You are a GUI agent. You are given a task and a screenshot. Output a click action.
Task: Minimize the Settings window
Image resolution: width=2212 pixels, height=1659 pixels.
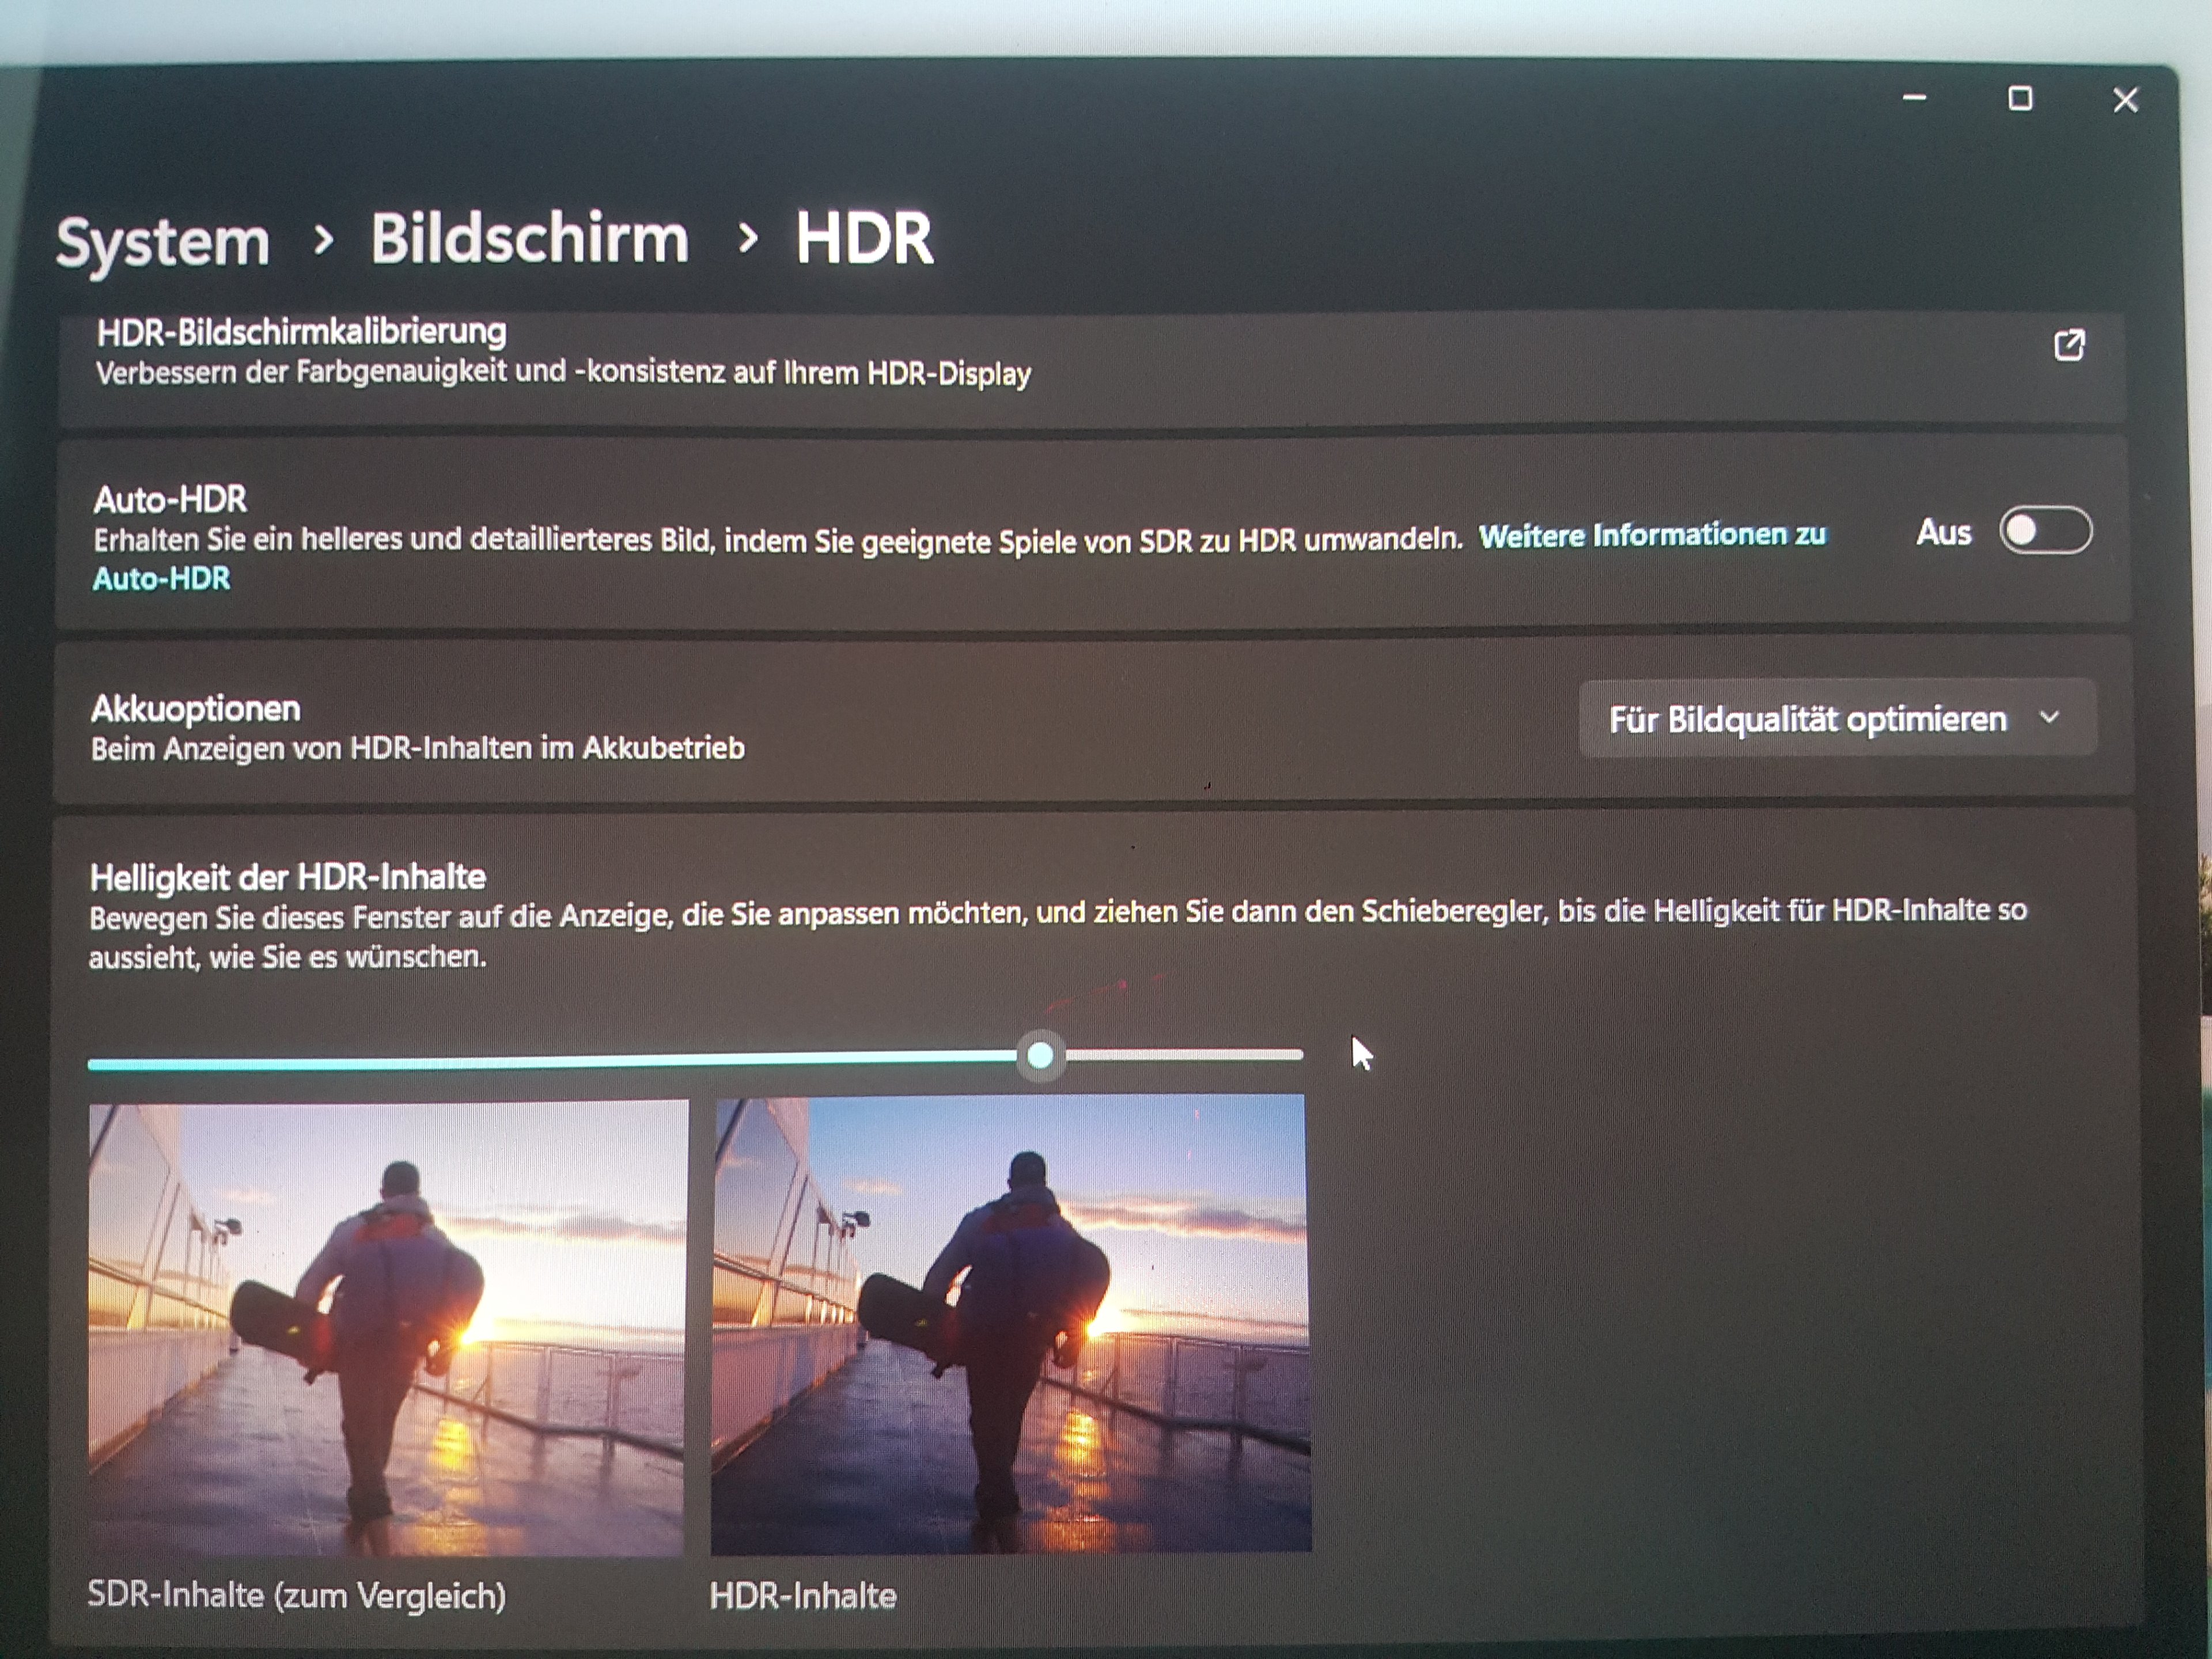1914,98
